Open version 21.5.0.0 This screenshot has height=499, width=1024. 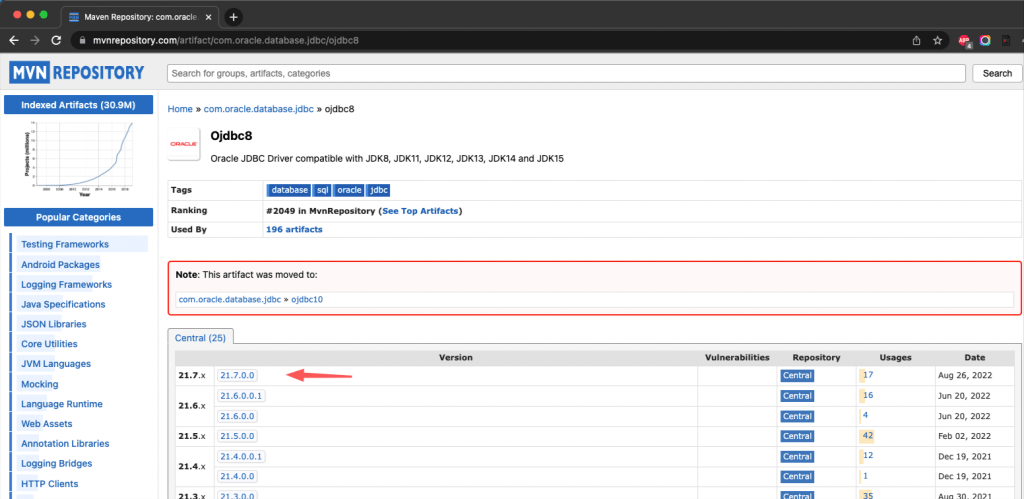click(237, 436)
